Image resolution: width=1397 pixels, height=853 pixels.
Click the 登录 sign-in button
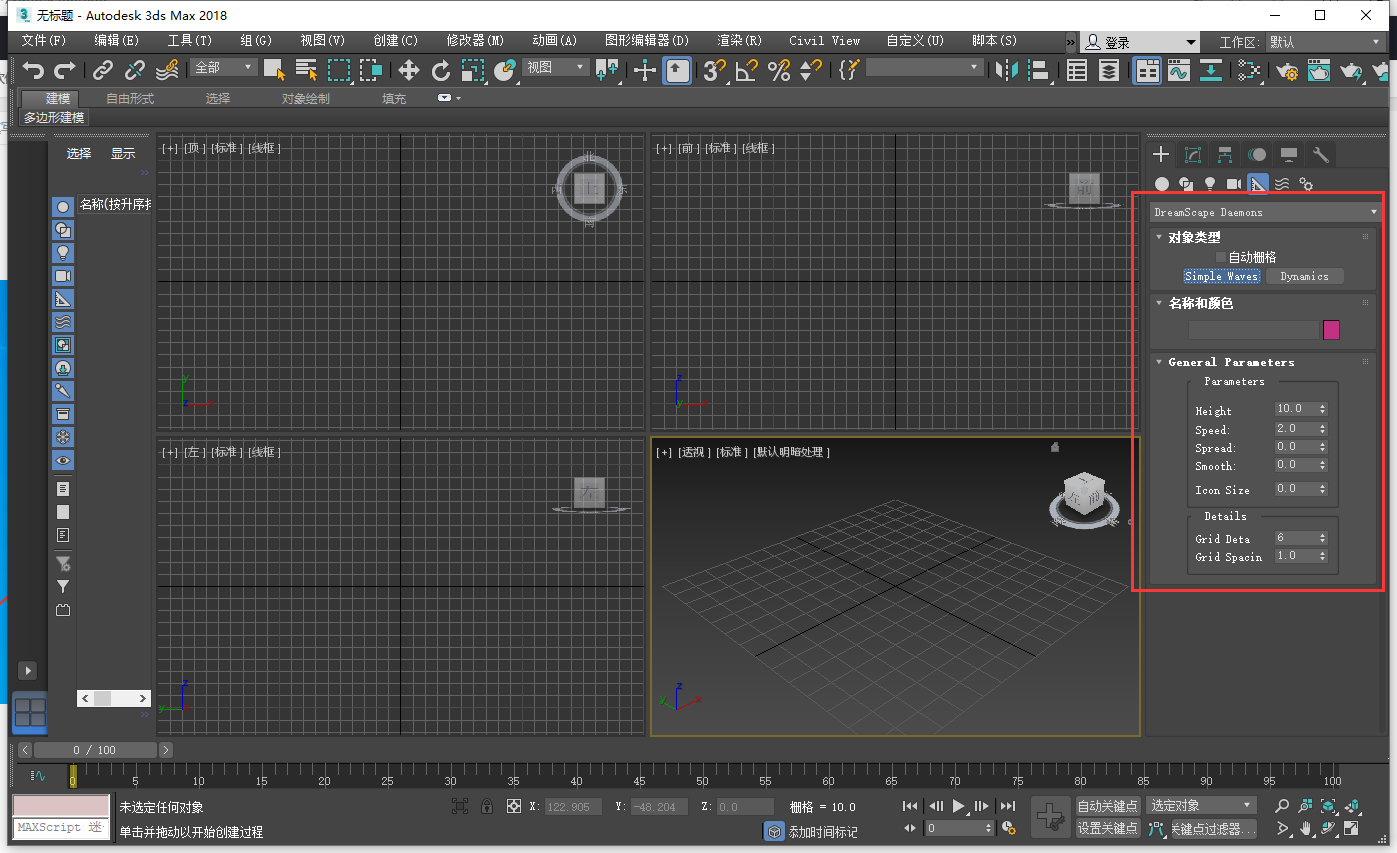(1140, 42)
